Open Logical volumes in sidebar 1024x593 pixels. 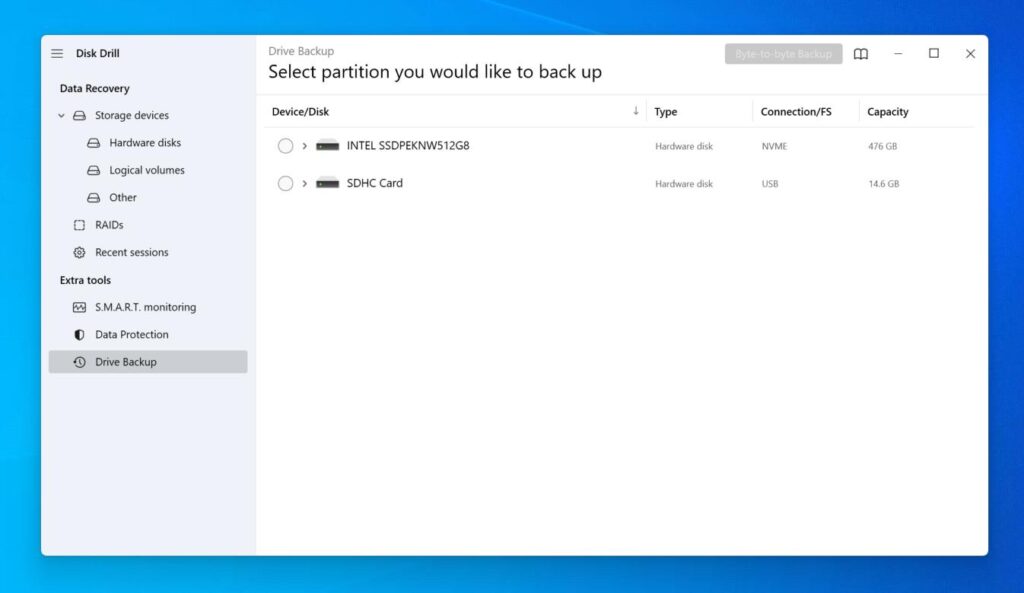click(x=147, y=170)
